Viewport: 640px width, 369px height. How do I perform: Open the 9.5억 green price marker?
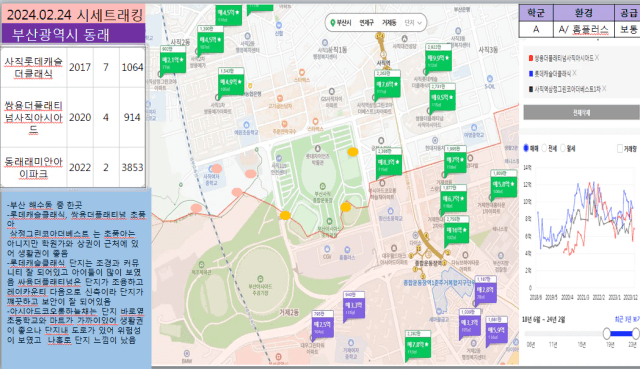click(x=442, y=98)
